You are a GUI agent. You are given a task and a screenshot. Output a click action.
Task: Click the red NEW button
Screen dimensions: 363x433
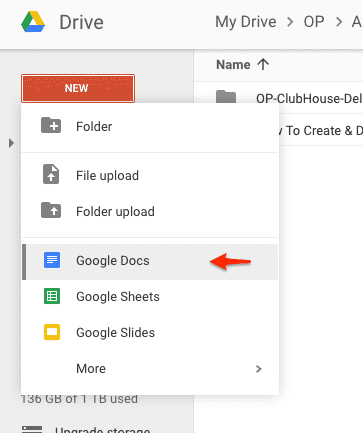coord(78,88)
